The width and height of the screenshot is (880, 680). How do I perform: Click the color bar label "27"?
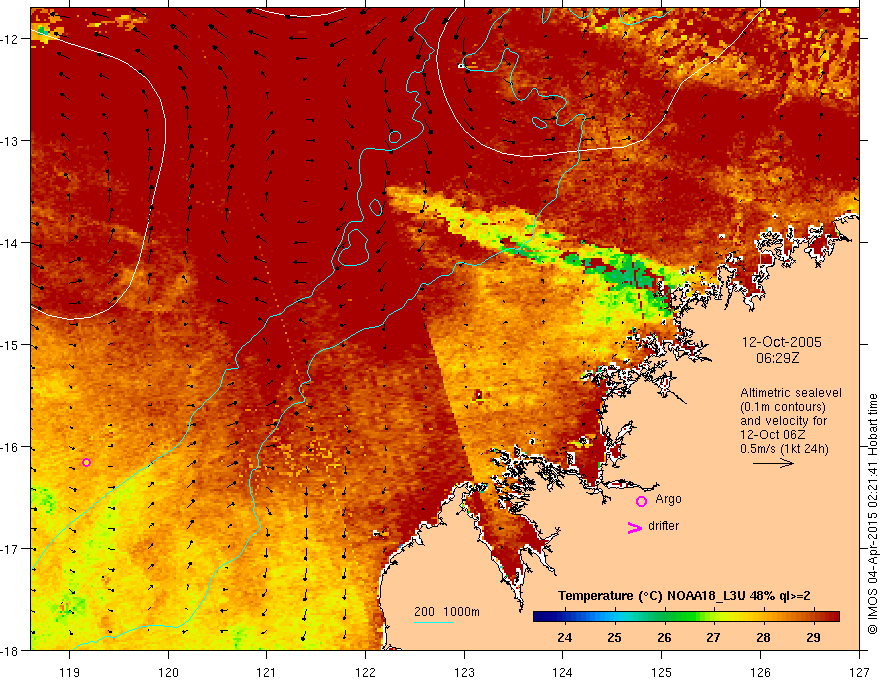[x=713, y=637]
